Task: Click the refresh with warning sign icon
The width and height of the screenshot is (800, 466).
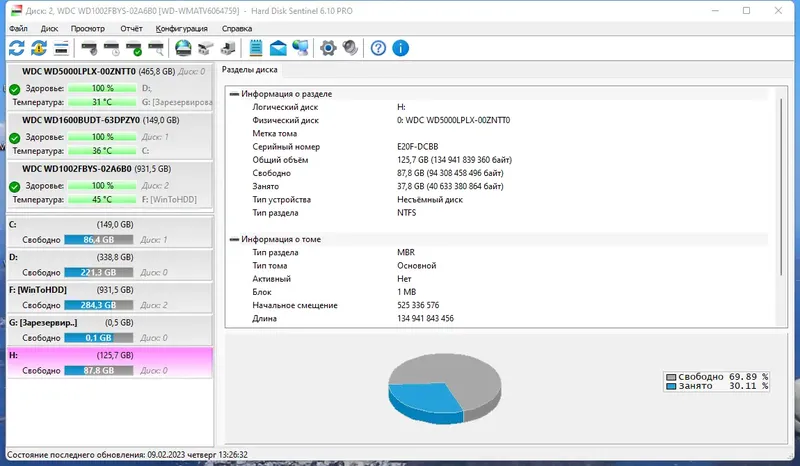Action: pyautogui.click(x=39, y=48)
